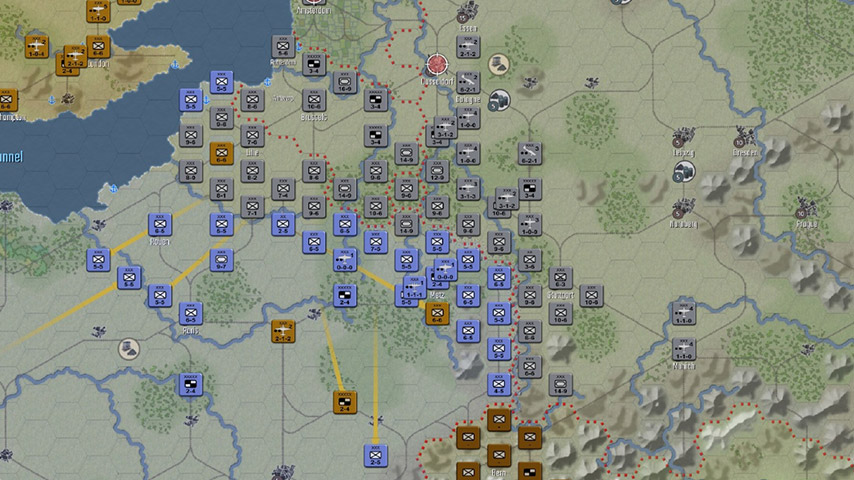Select grey 10-6 infantry at Brussels

pos(314,100)
